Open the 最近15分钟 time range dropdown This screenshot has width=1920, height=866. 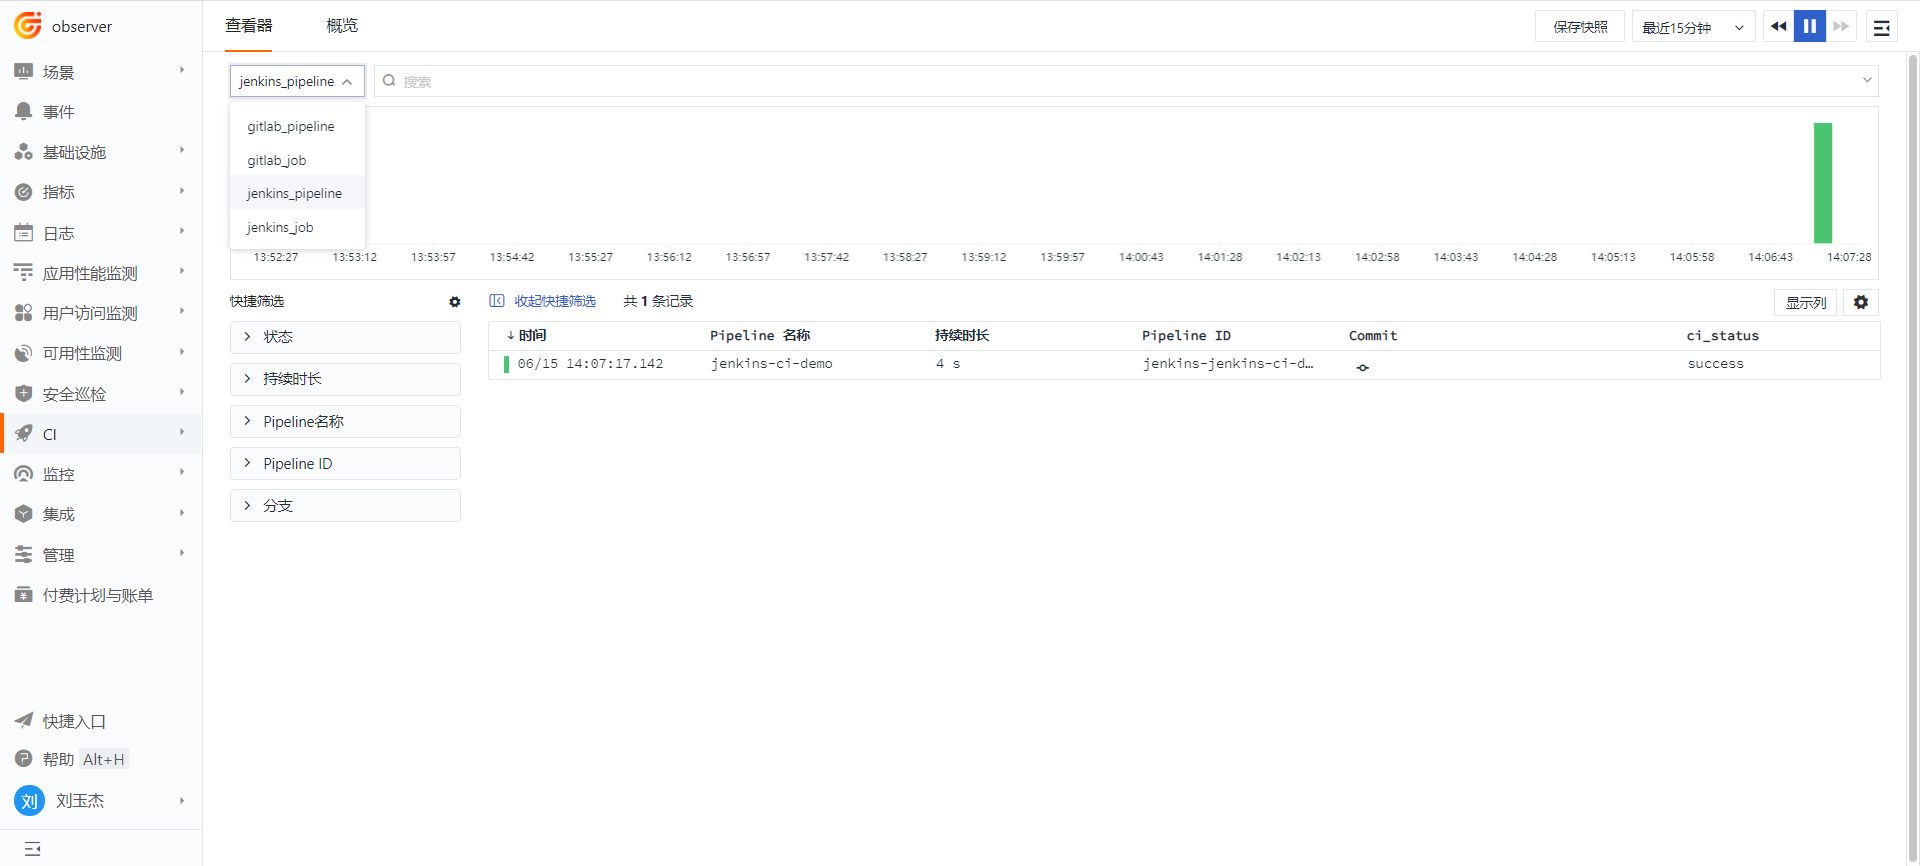1692,27
